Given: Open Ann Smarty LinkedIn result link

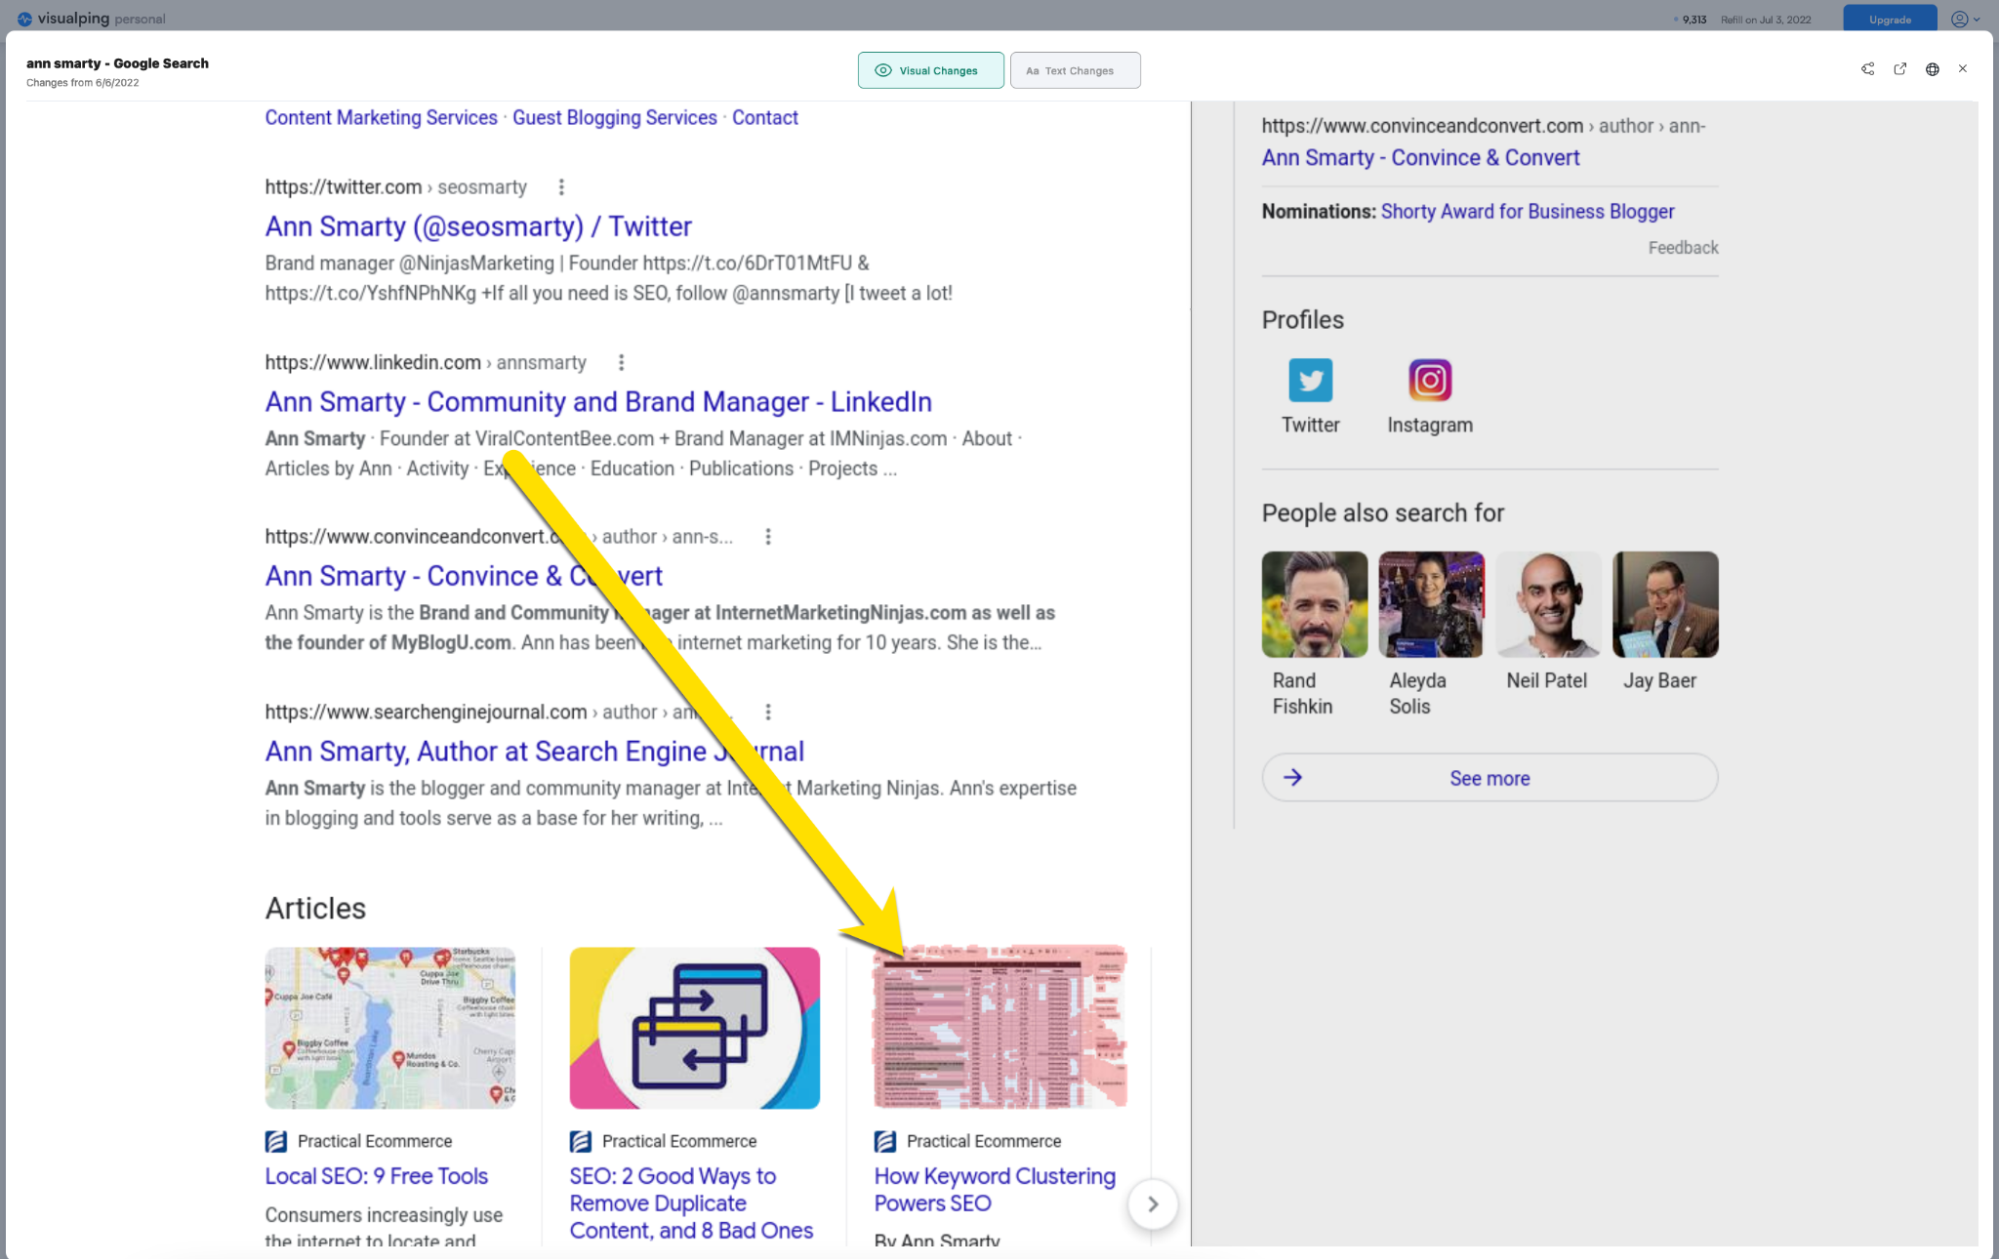Looking at the screenshot, I should pyautogui.click(x=598, y=402).
